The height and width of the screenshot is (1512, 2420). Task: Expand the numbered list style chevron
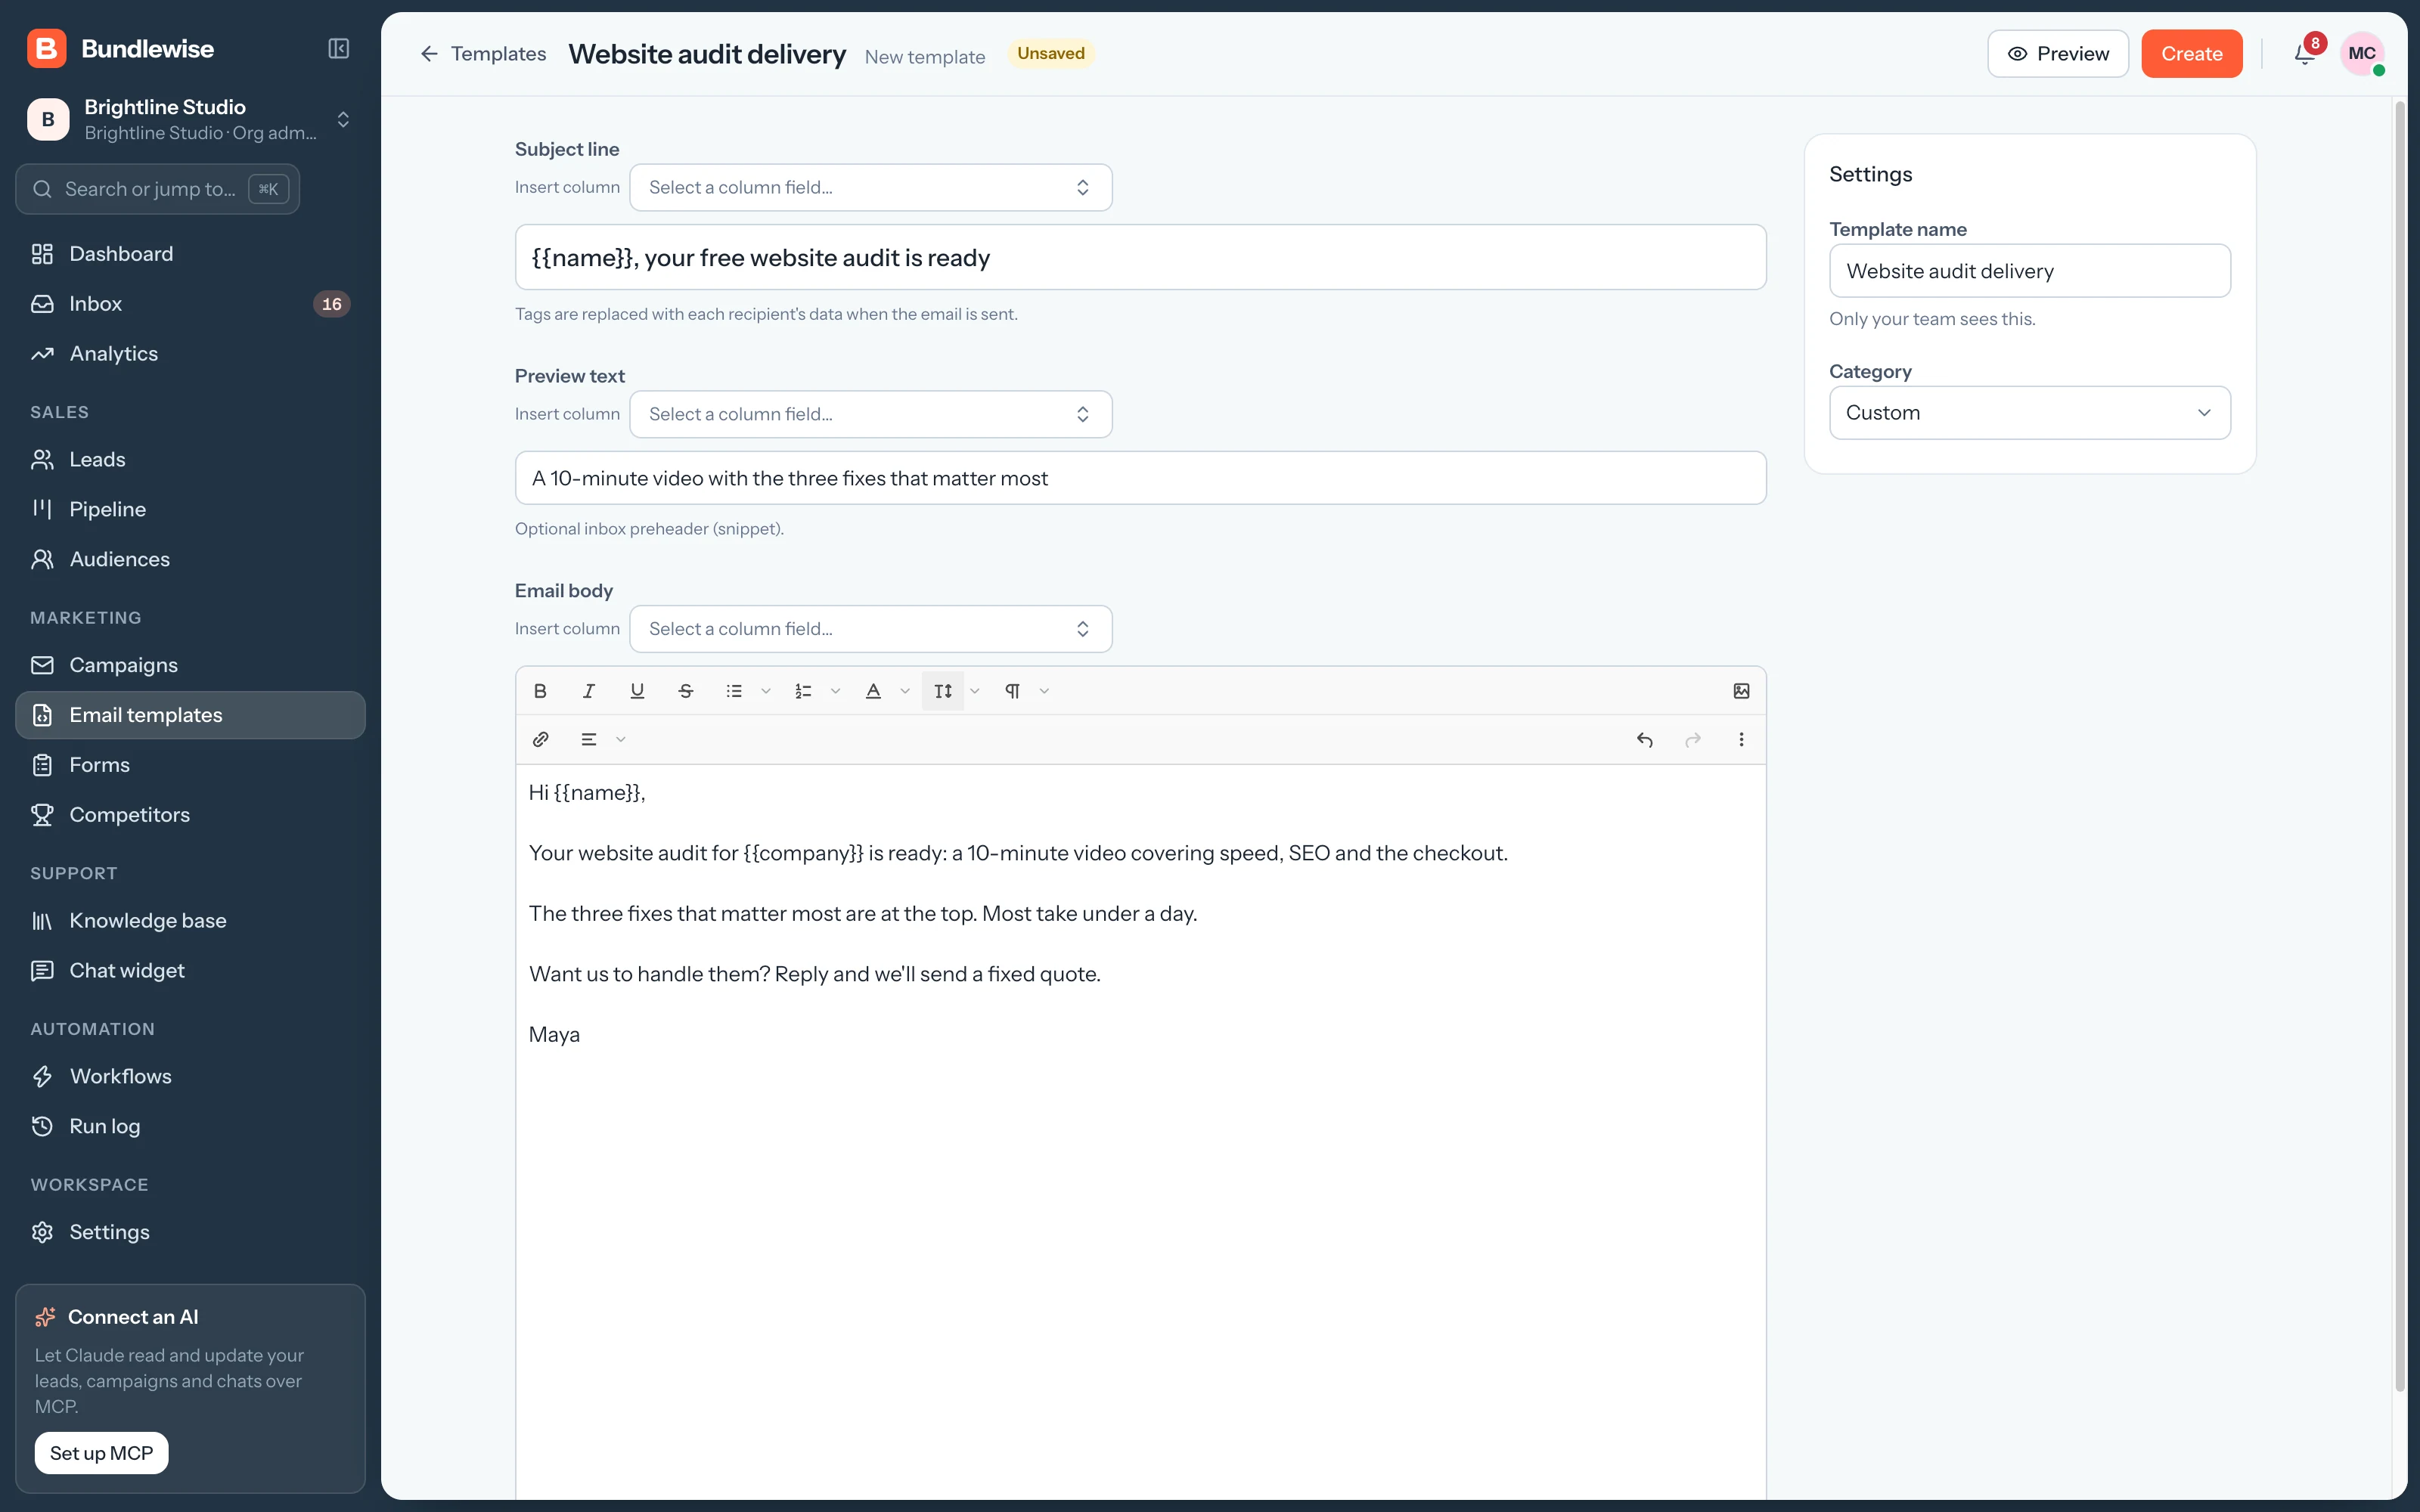(836, 691)
